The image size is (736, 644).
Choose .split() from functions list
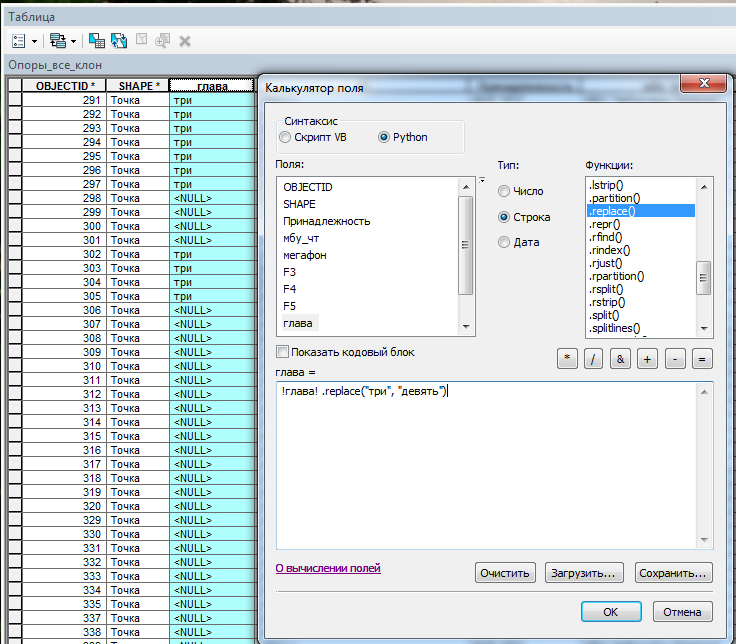(606, 315)
